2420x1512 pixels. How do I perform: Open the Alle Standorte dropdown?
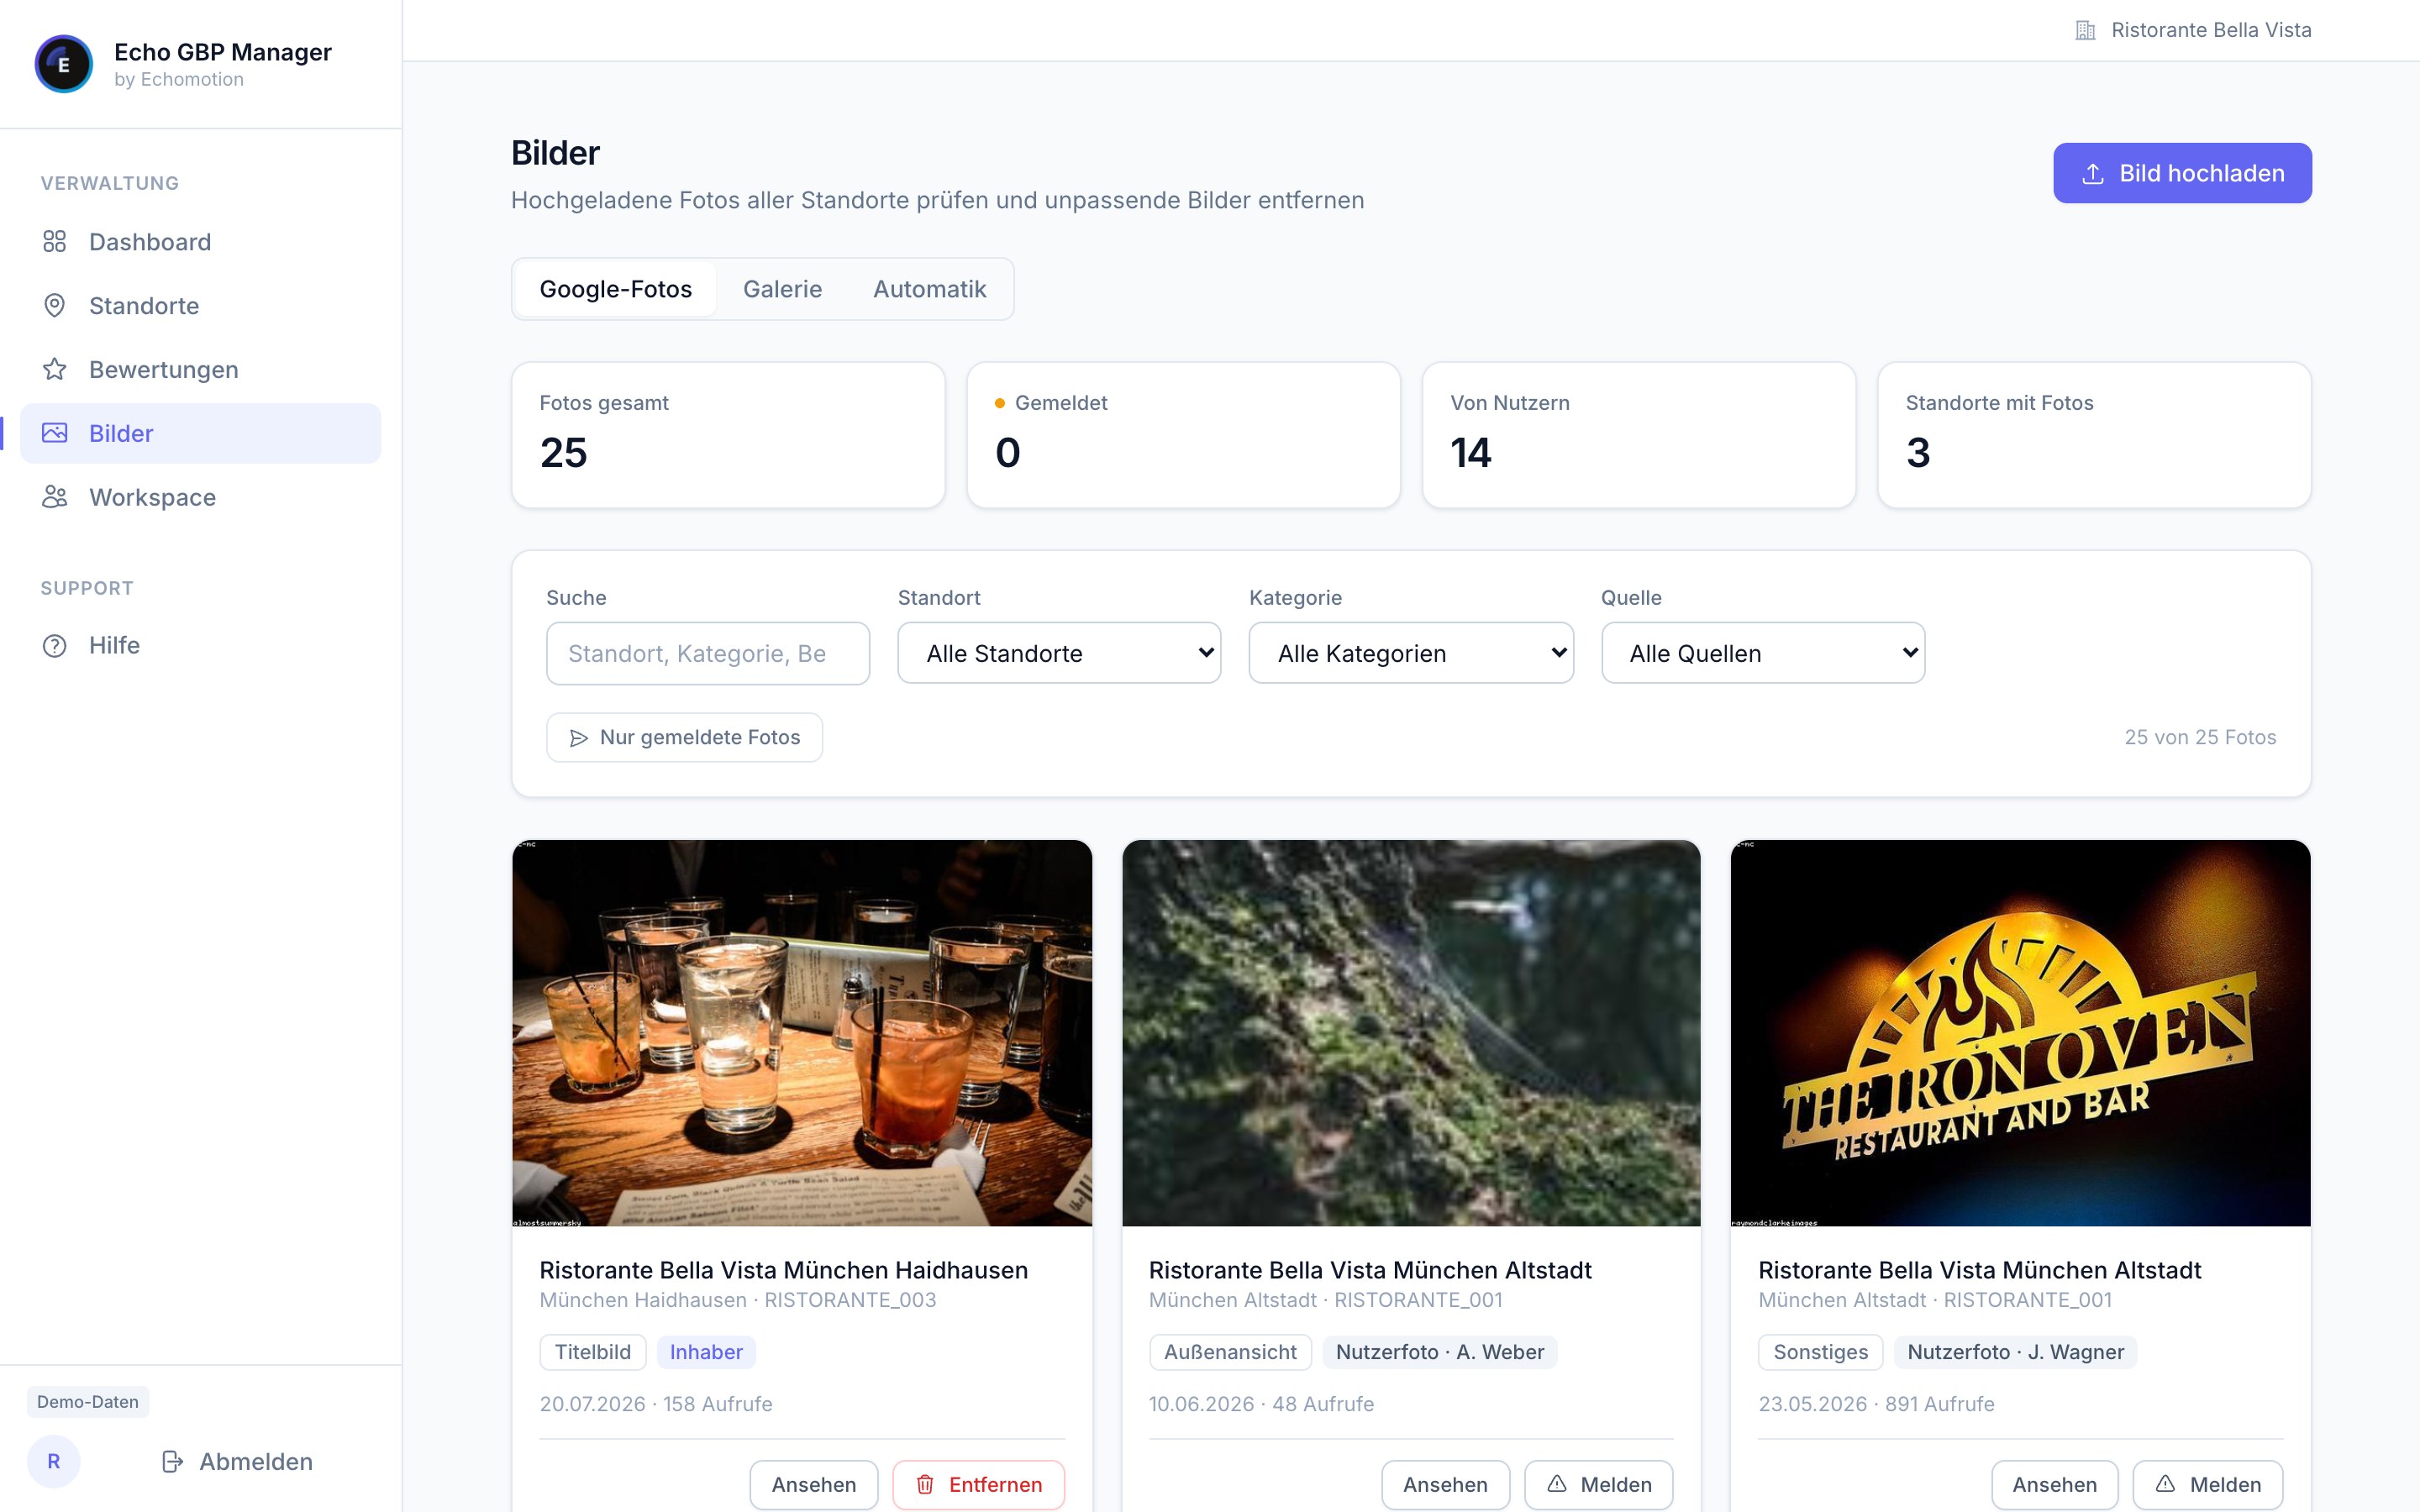point(1059,654)
